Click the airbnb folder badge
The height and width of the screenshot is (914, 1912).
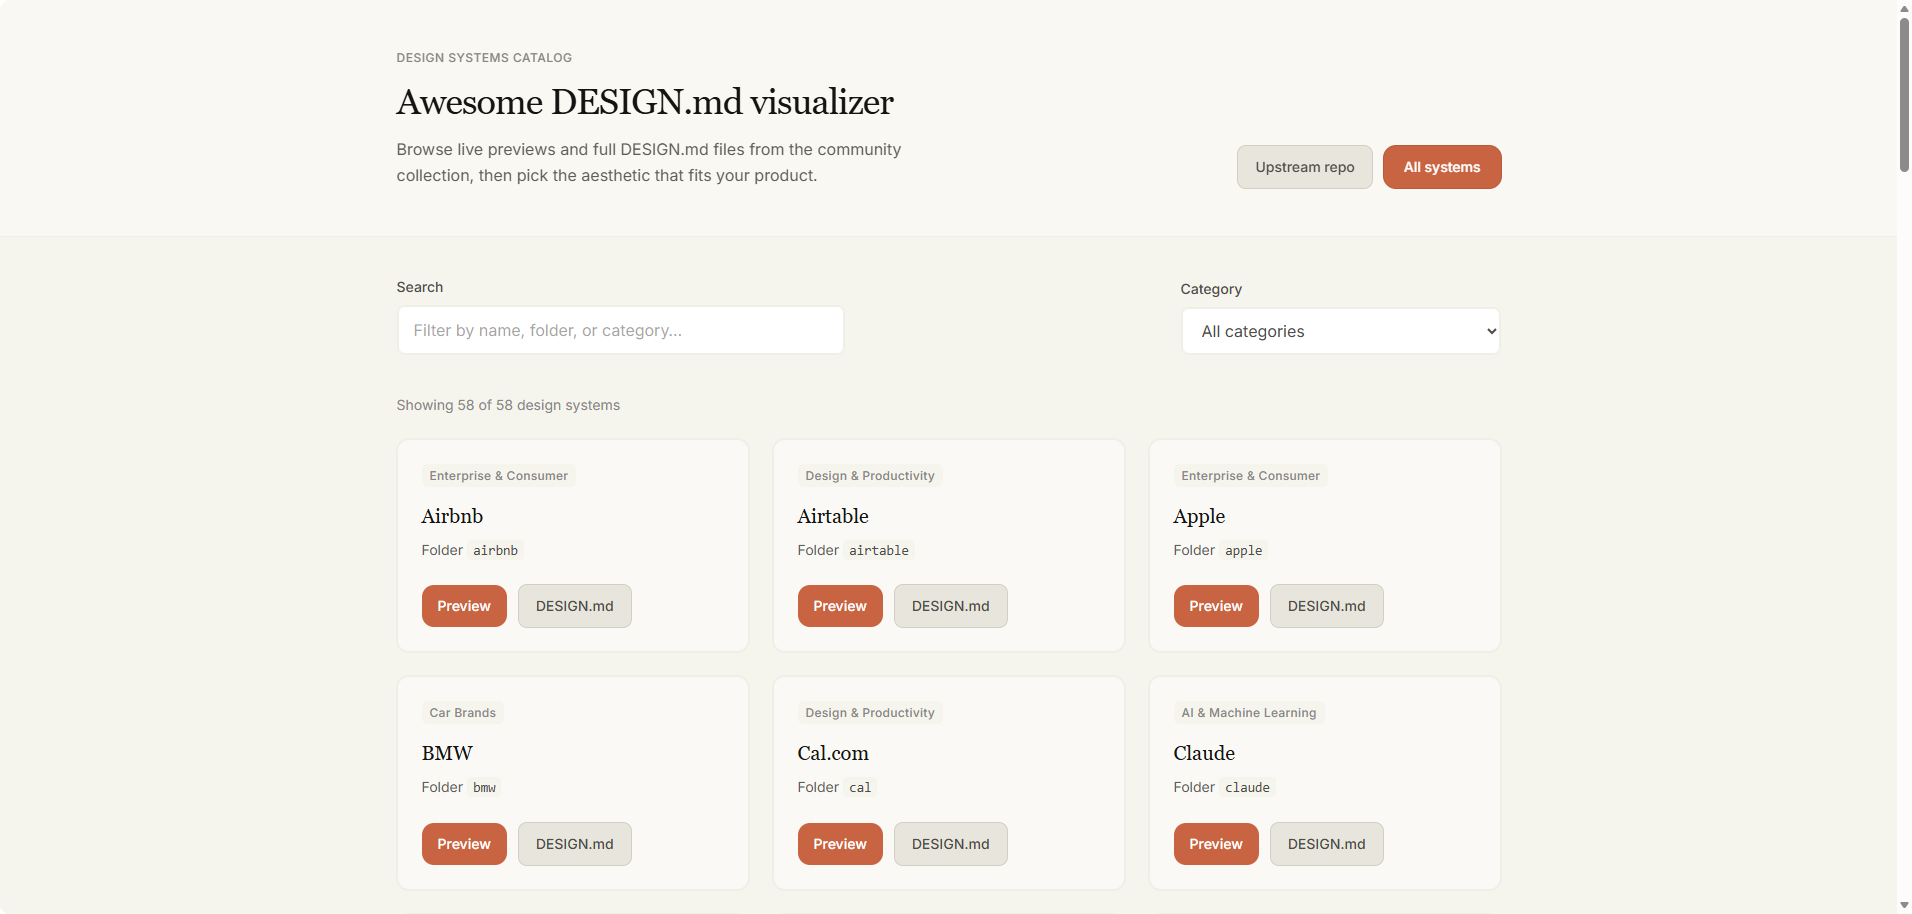[495, 550]
